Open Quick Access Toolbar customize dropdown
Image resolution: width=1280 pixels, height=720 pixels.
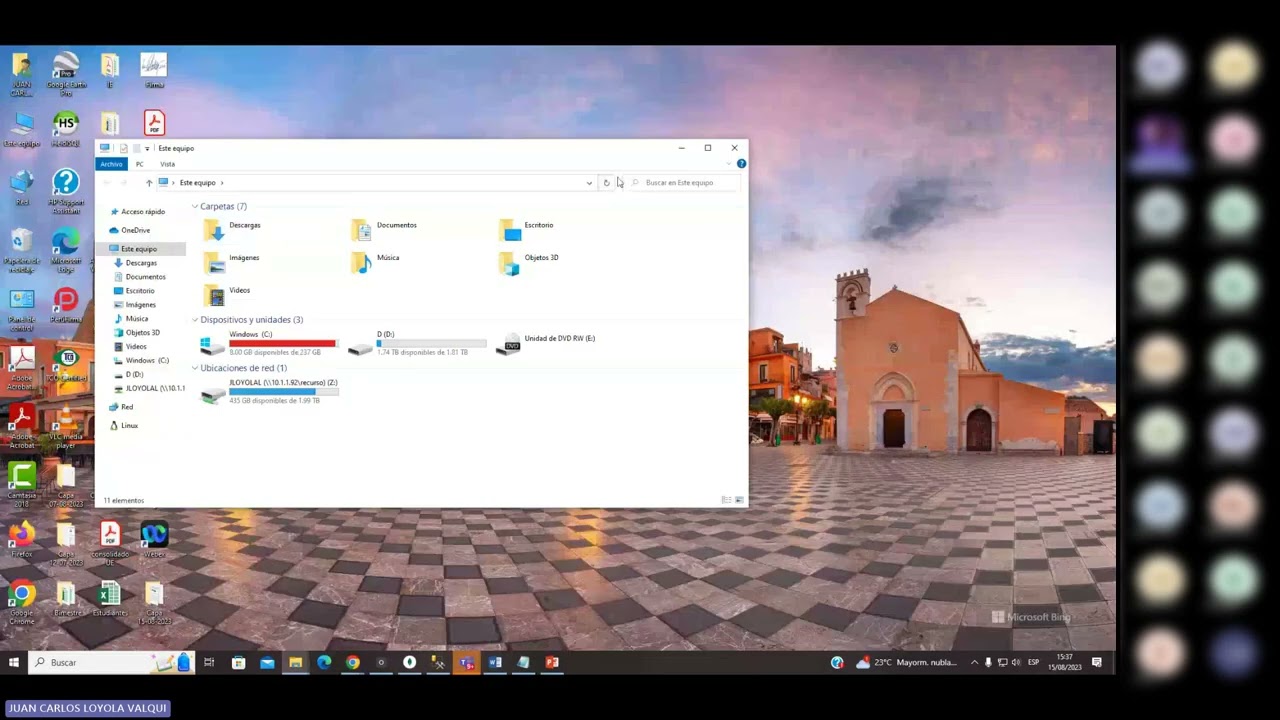pyautogui.click(x=147, y=148)
